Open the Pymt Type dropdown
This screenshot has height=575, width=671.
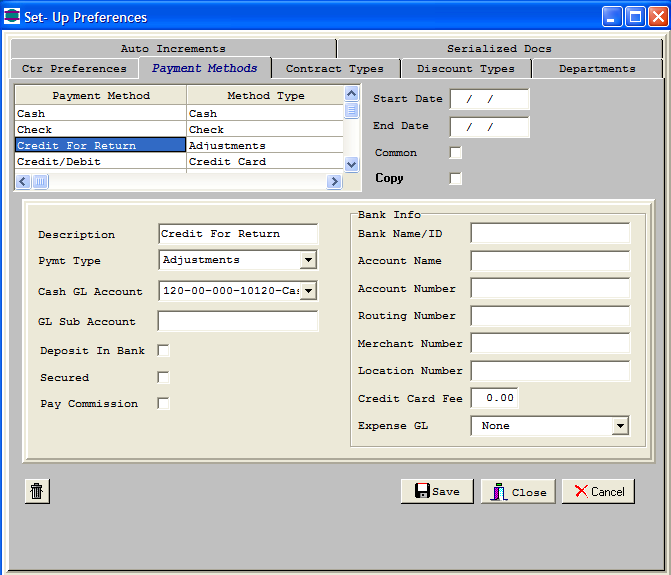(x=308, y=260)
